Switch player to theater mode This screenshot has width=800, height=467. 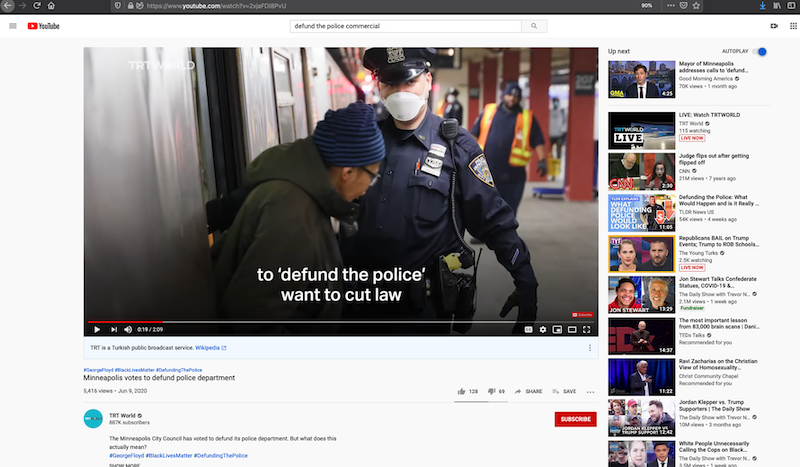coord(573,329)
